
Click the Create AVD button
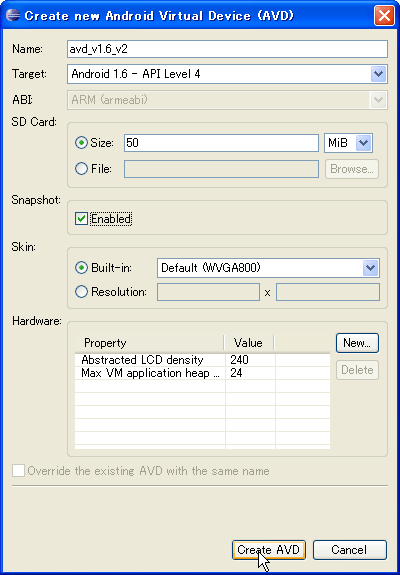269,550
